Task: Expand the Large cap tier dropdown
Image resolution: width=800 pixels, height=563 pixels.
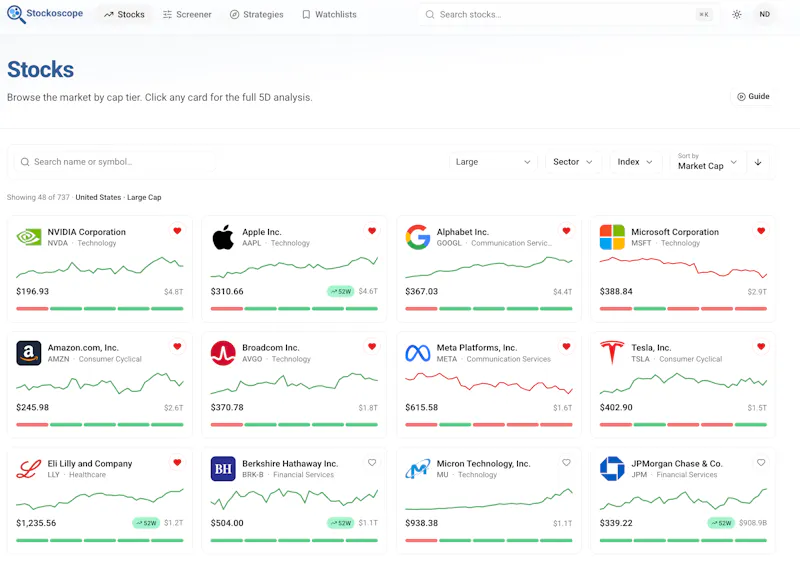Action: (x=493, y=162)
